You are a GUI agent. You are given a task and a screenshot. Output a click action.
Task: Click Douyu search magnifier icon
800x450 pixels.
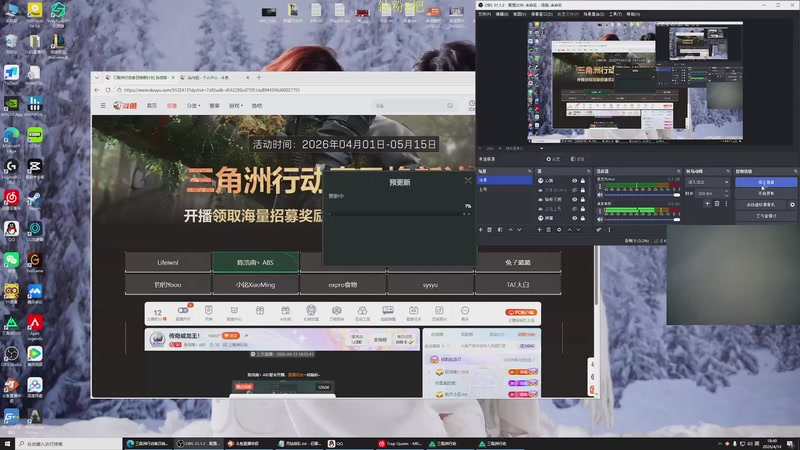click(450, 106)
